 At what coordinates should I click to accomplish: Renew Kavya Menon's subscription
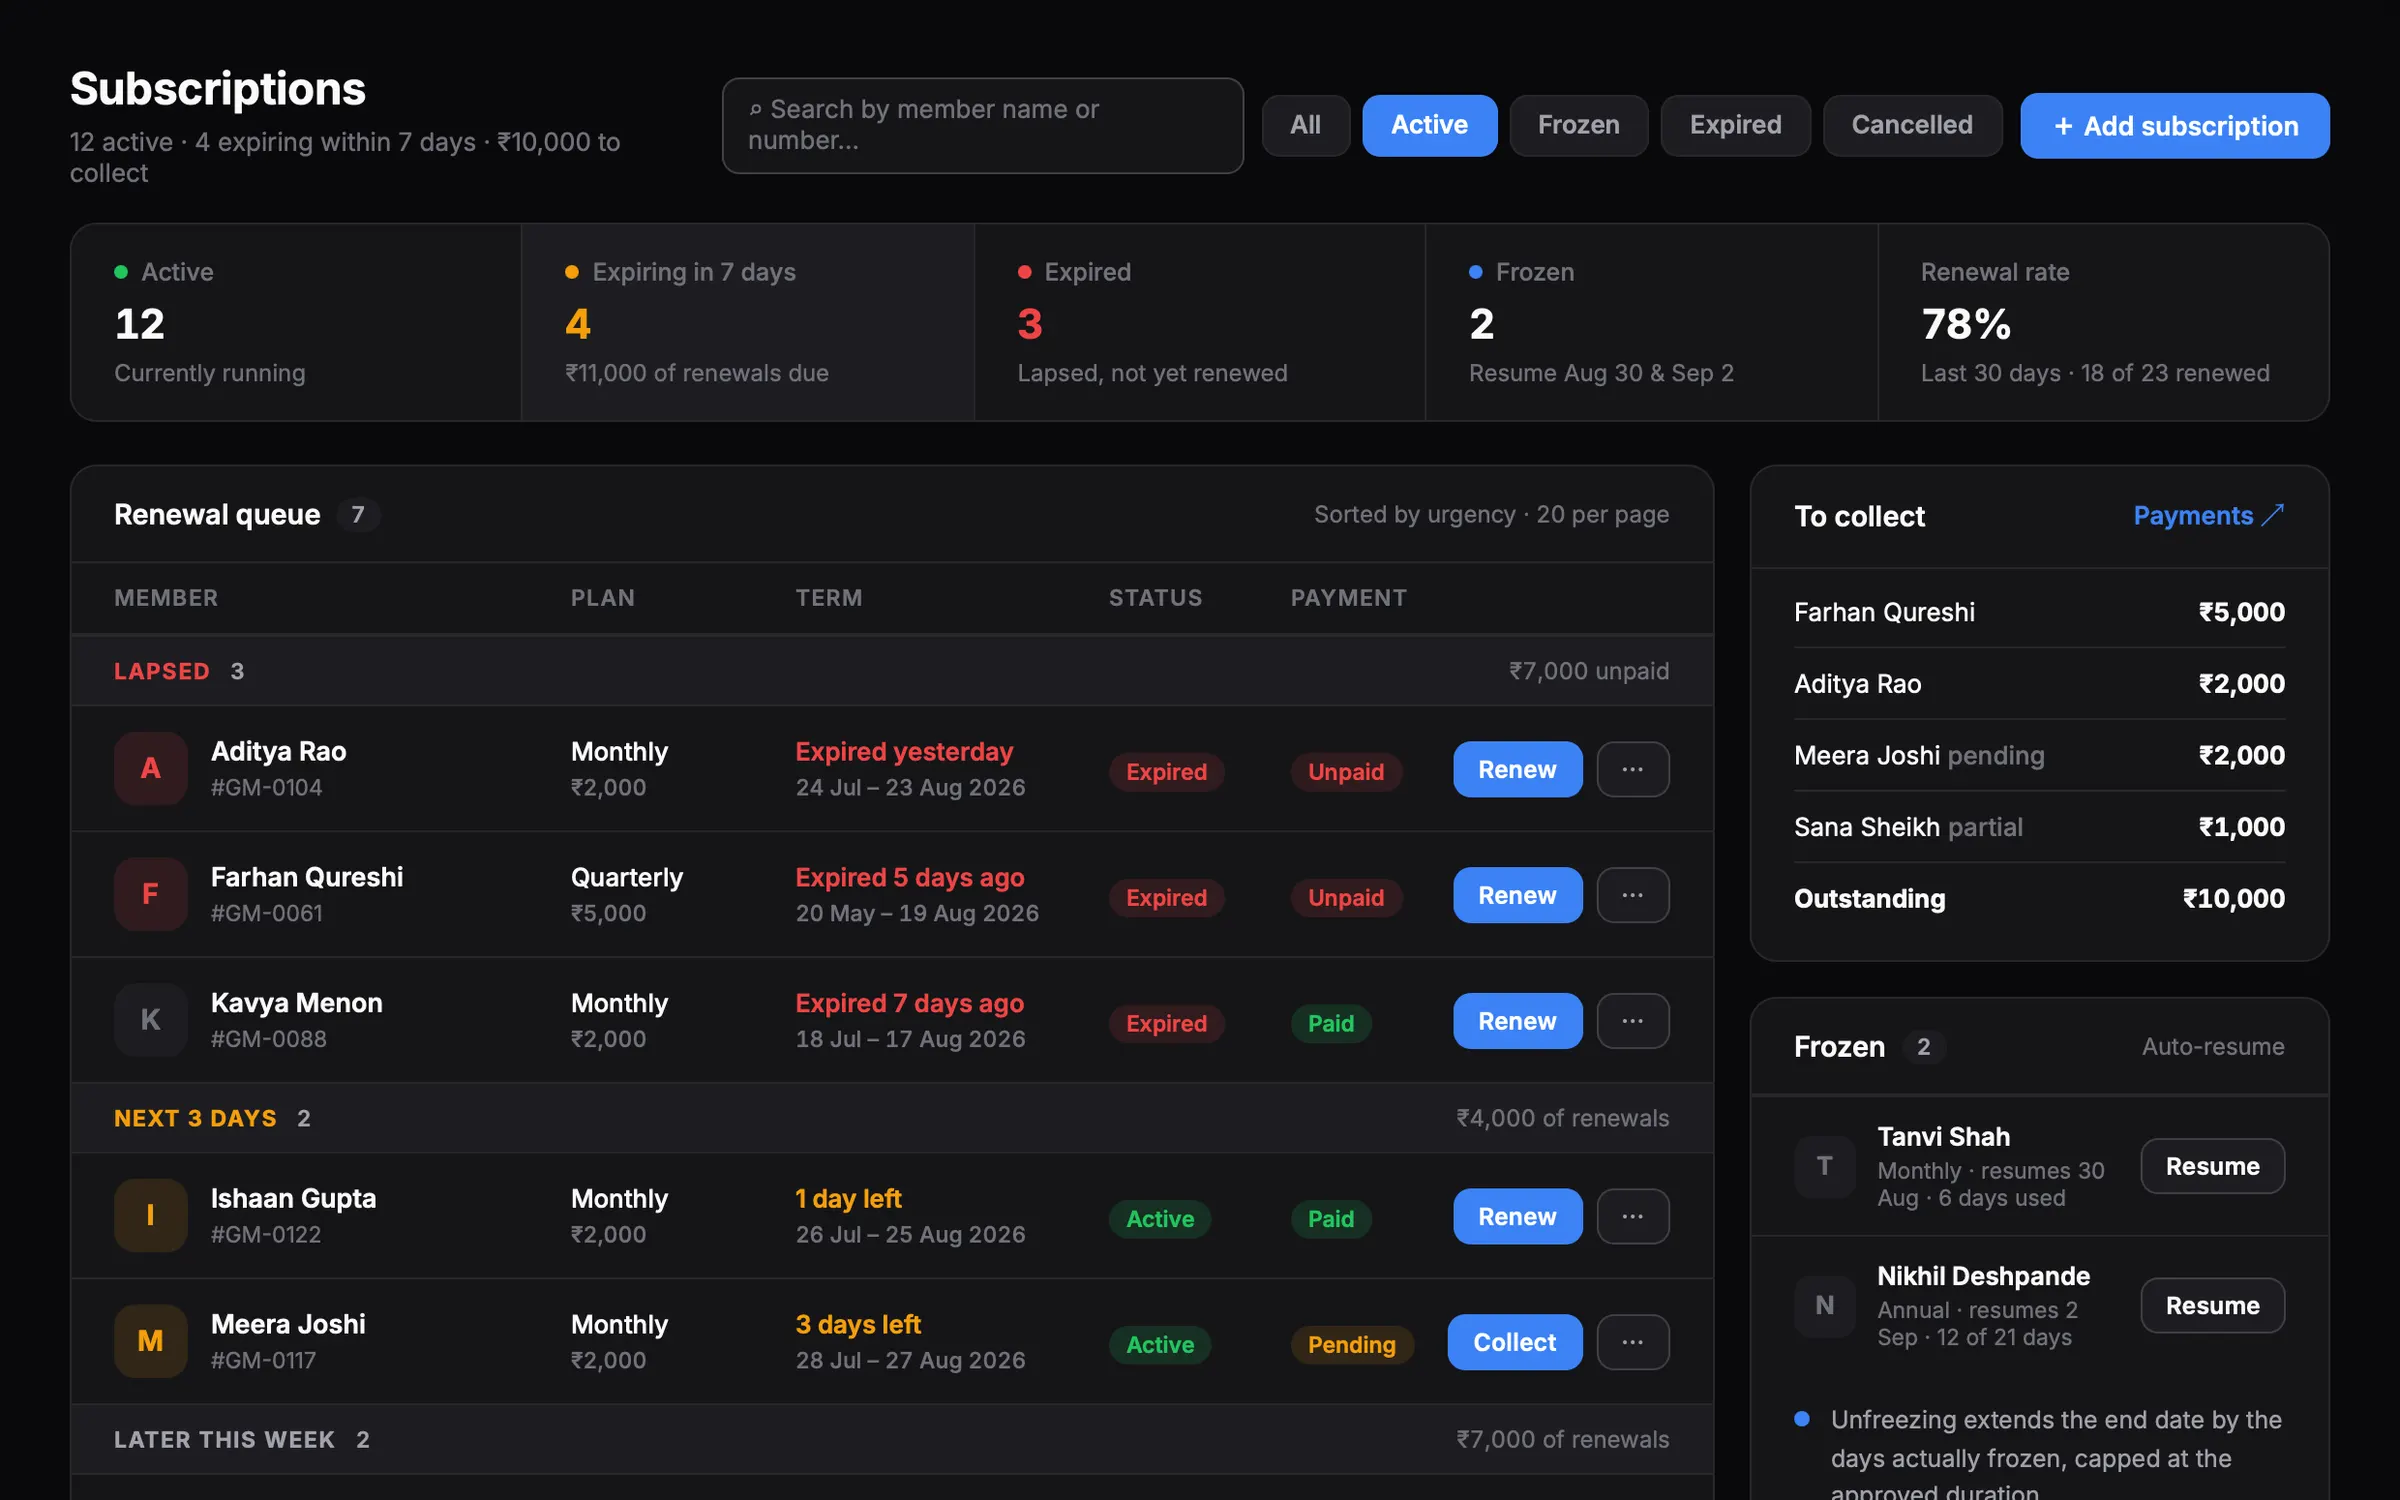[1517, 1021]
